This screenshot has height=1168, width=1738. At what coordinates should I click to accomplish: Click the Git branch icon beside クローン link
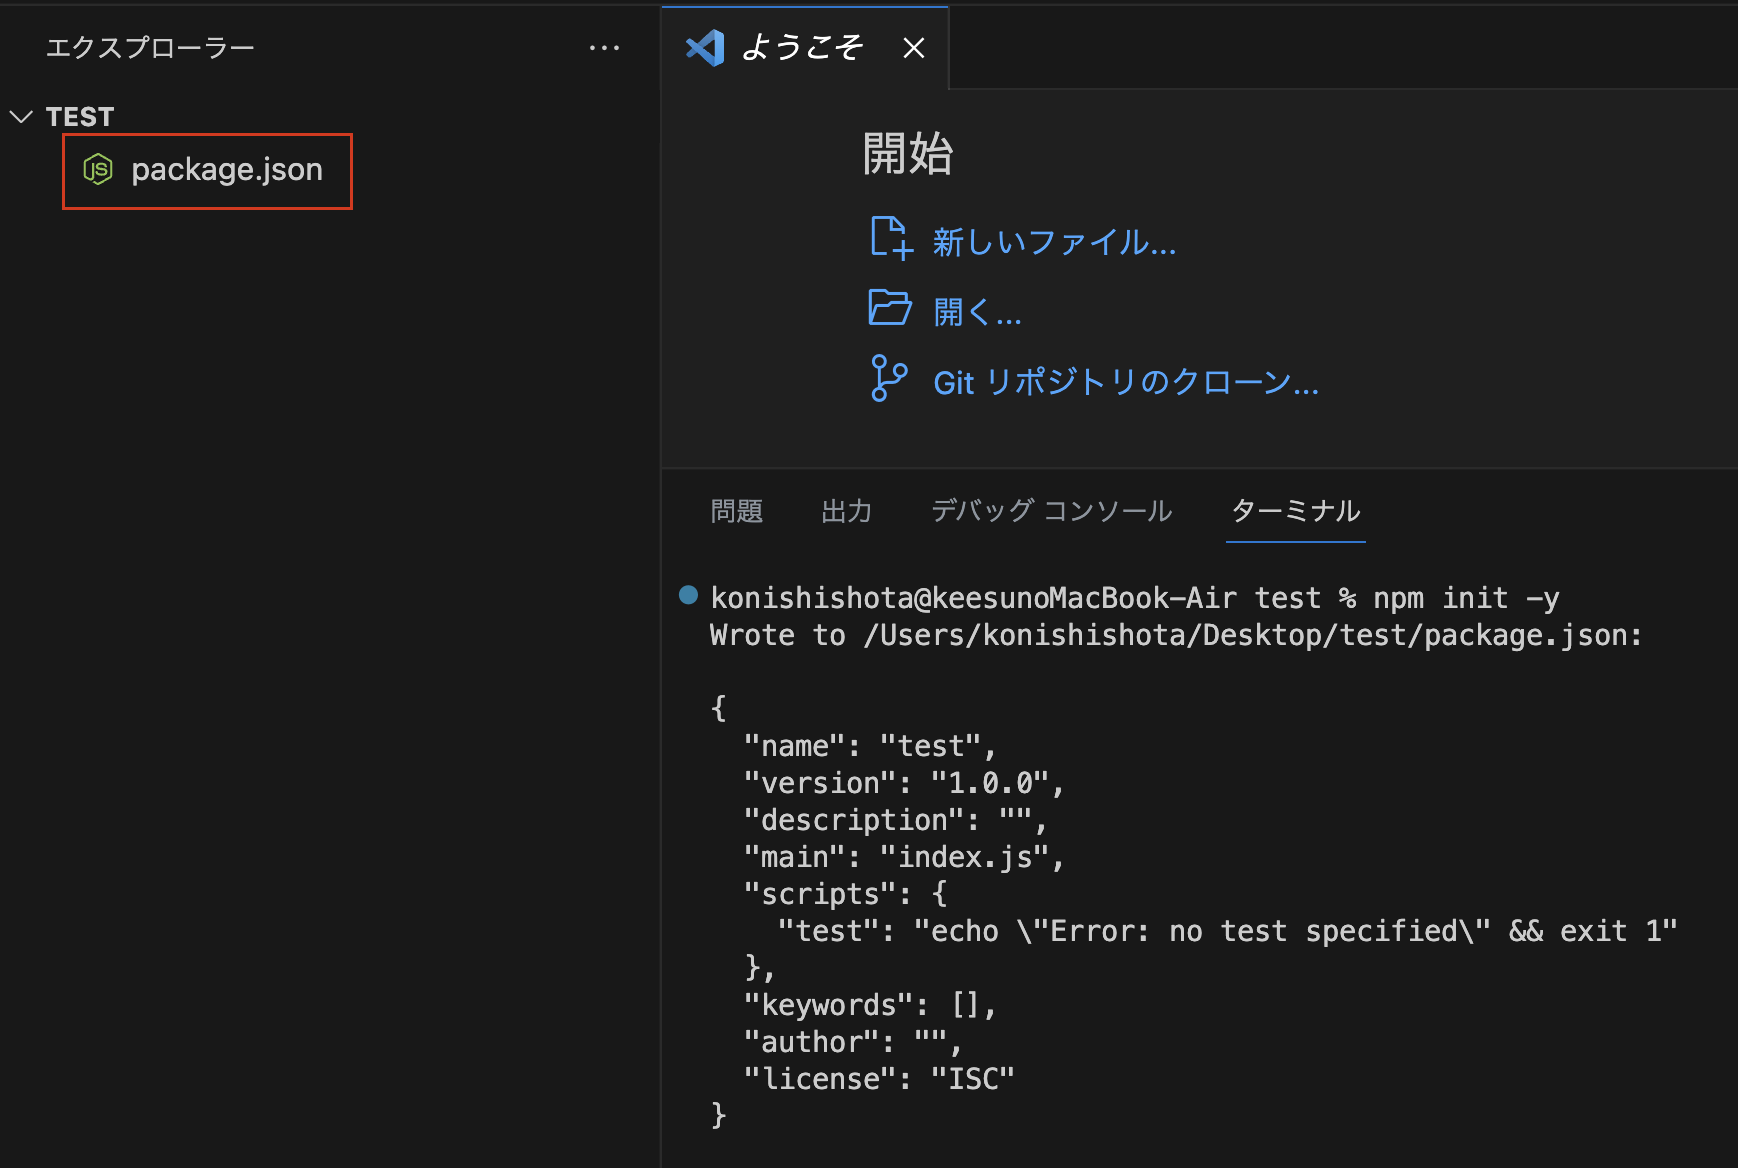[x=888, y=380]
